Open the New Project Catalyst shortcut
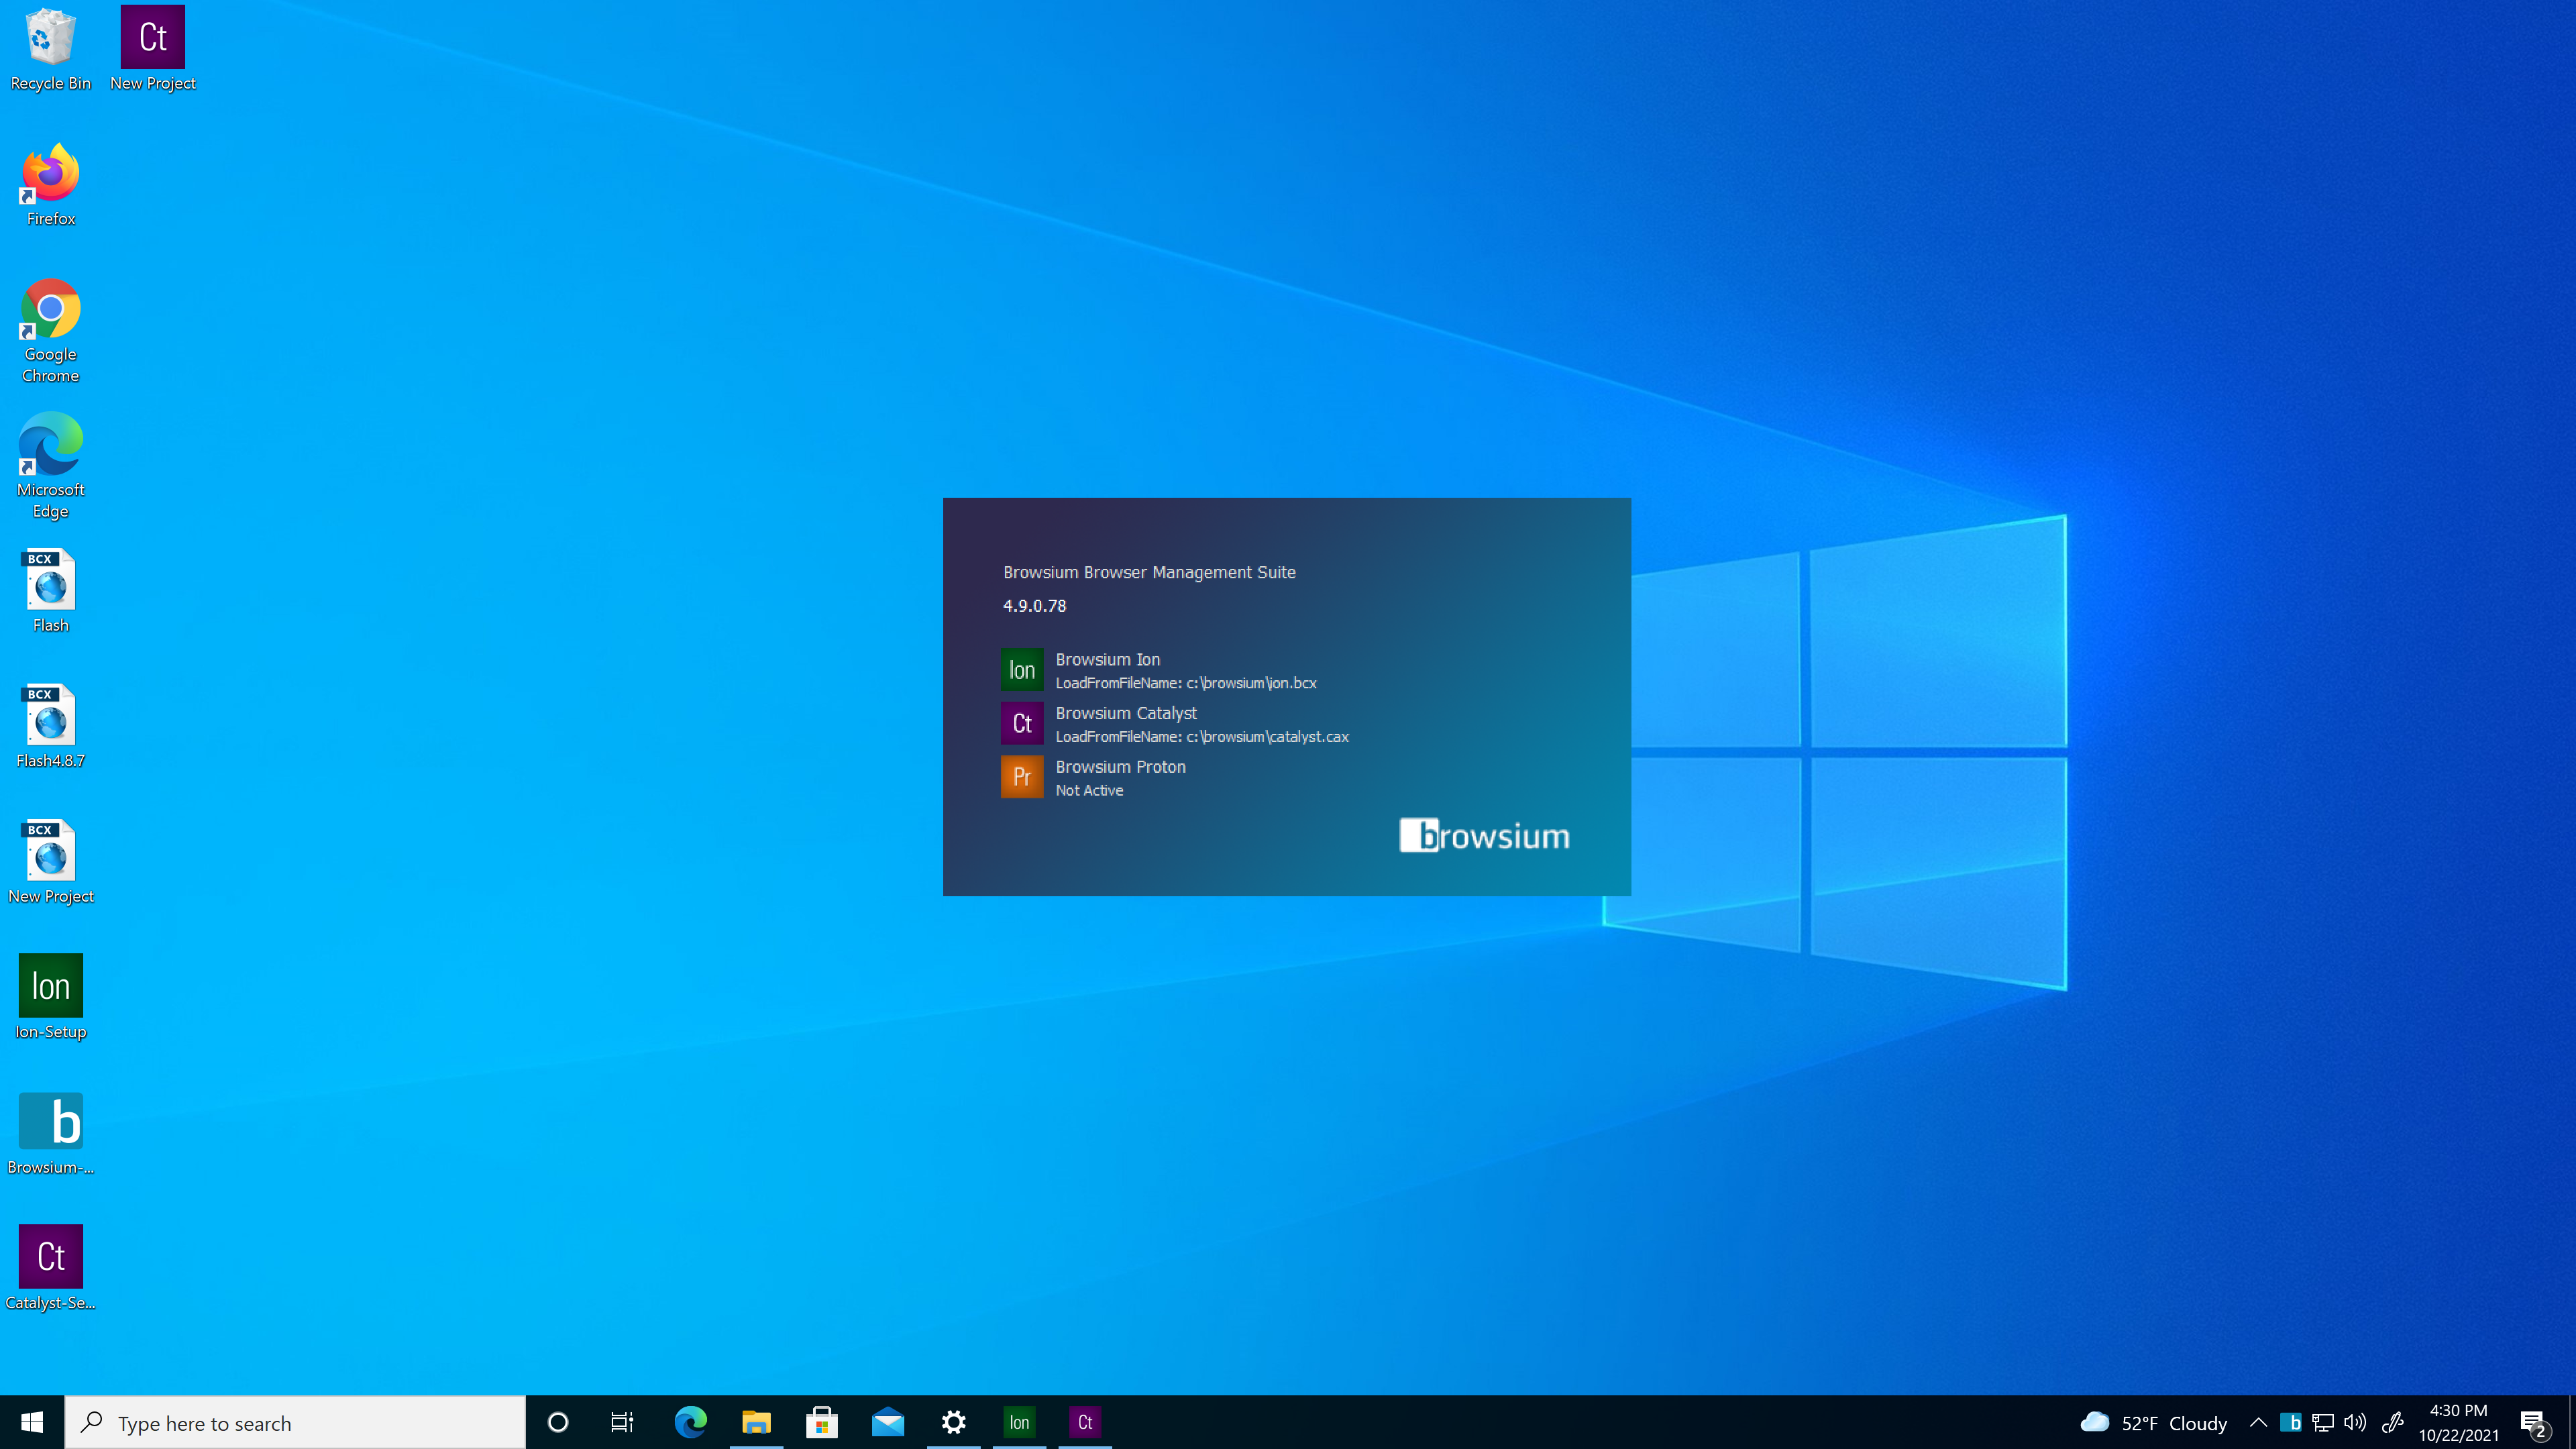The height and width of the screenshot is (1449, 2576). tap(152, 38)
